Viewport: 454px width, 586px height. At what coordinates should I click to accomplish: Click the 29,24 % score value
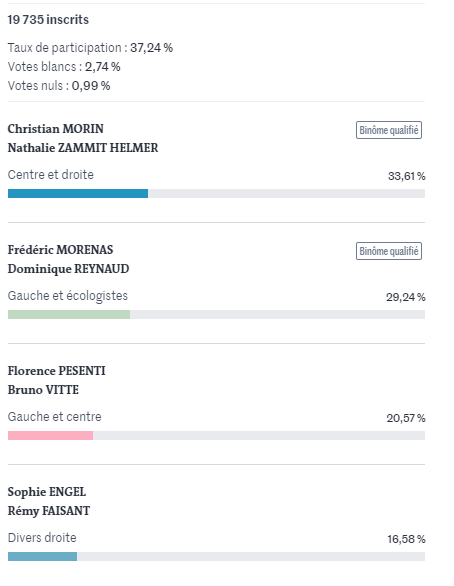[406, 297]
